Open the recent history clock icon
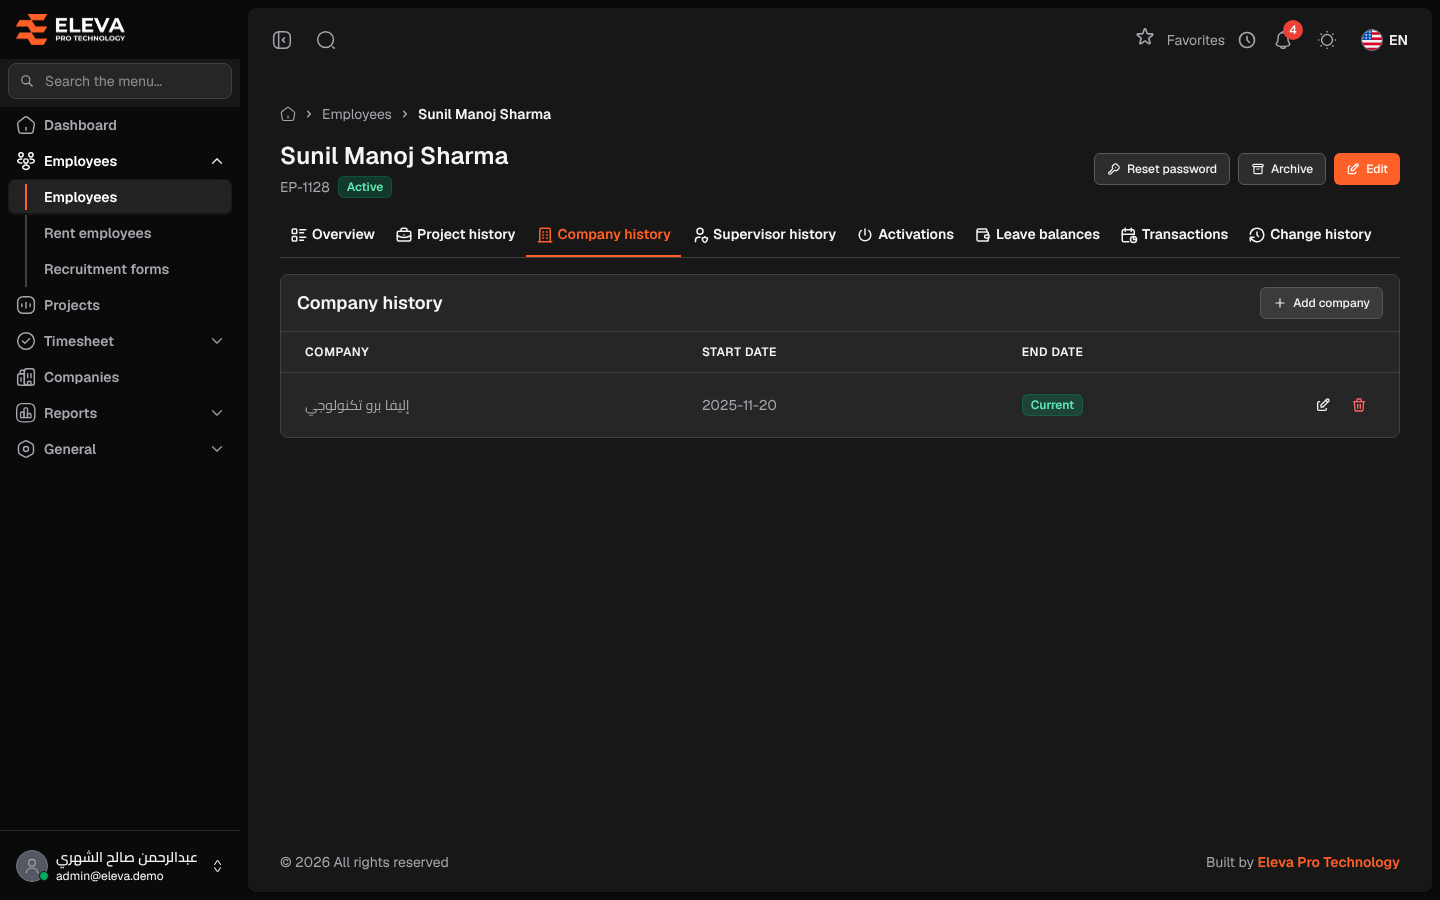 click(1247, 40)
